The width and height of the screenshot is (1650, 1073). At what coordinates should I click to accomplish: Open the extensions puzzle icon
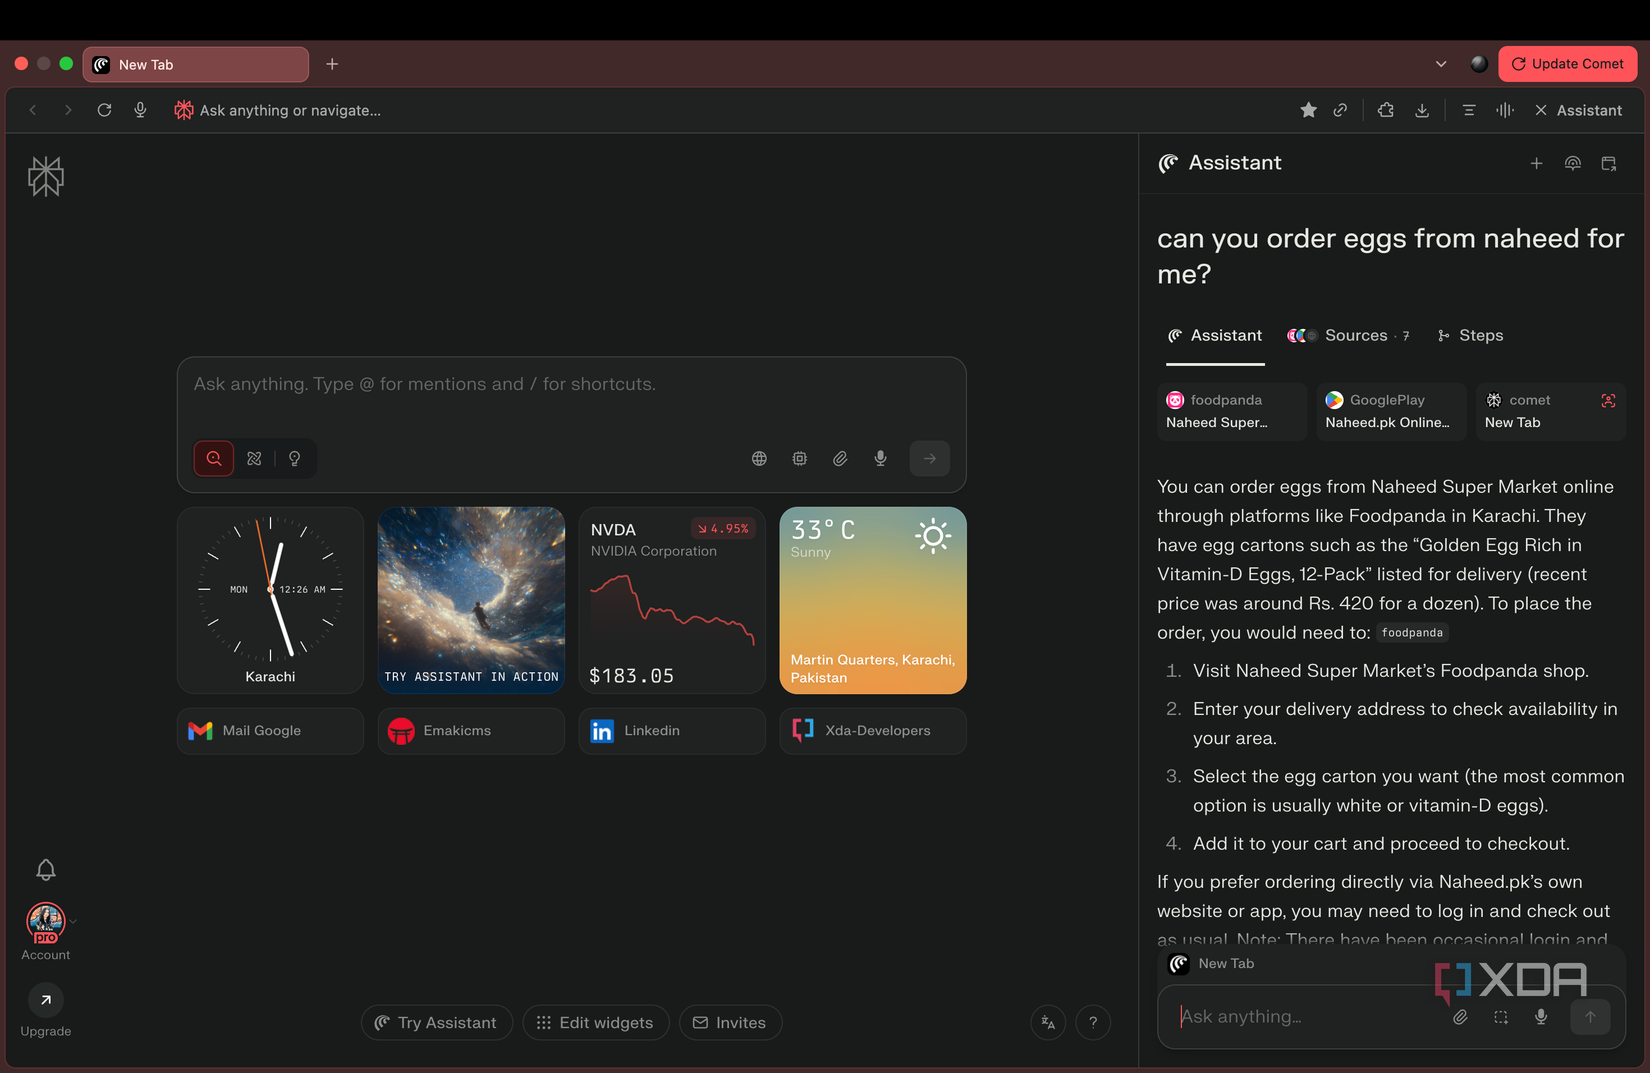click(x=1386, y=110)
